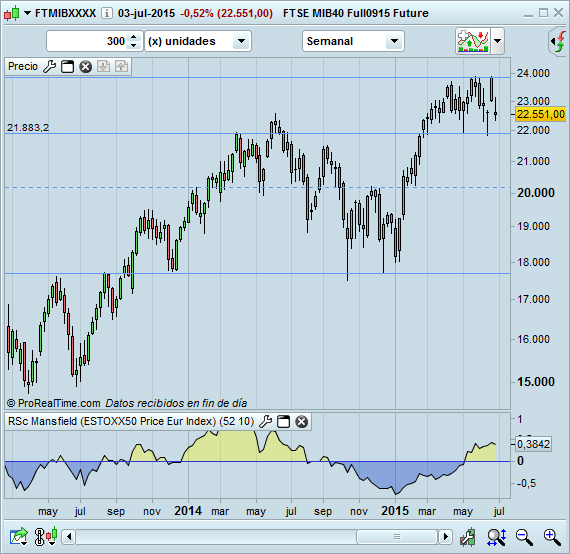This screenshot has width=570, height=554.
Task: Click the move-panel-up arrow in Precio bar
Action: point(121,67)
